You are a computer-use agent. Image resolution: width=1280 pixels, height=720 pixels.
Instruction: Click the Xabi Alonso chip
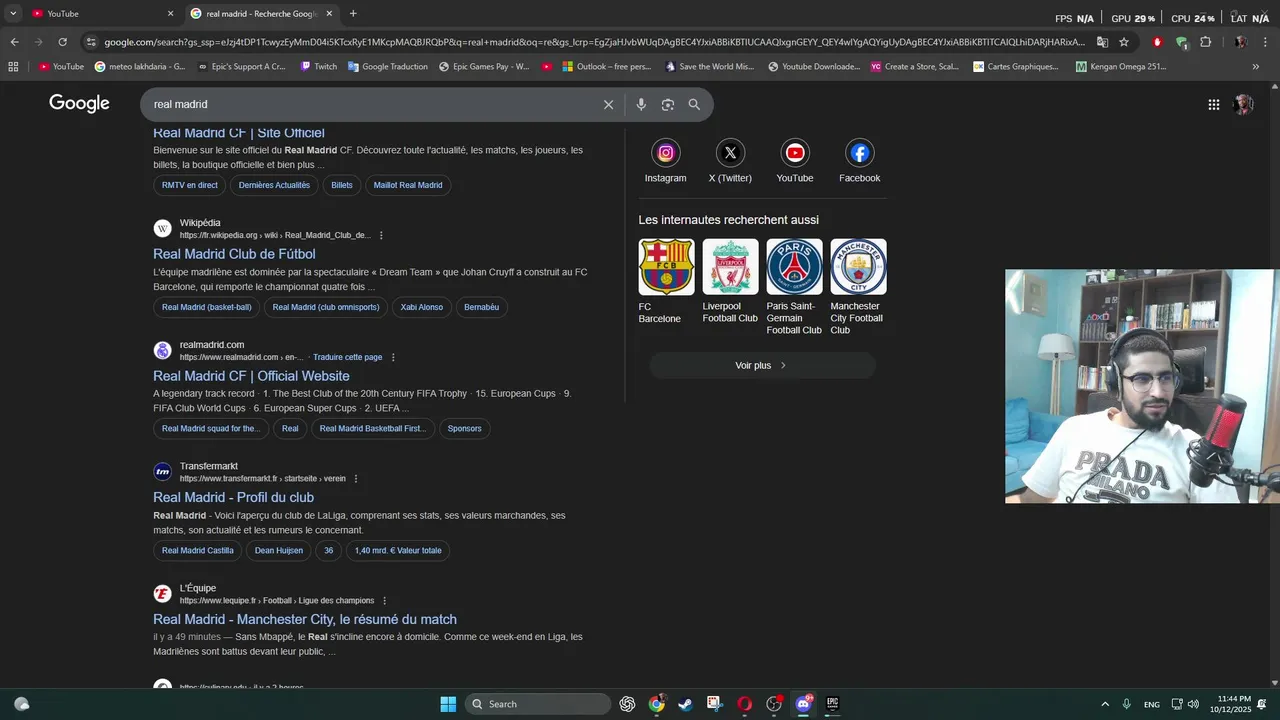coord(422,307)
